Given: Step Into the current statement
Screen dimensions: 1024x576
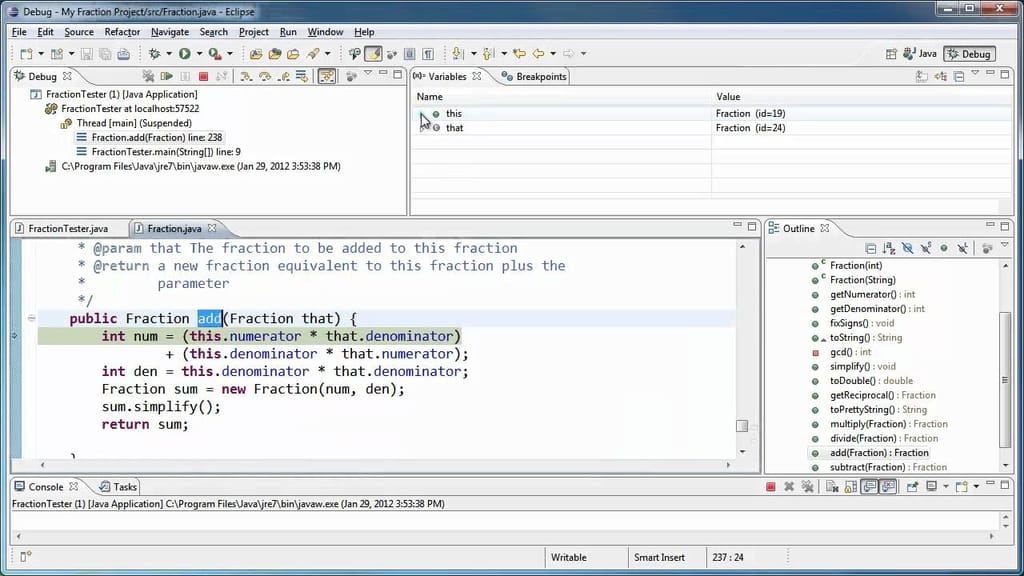Looking at the screenshot, I should 246,76.
